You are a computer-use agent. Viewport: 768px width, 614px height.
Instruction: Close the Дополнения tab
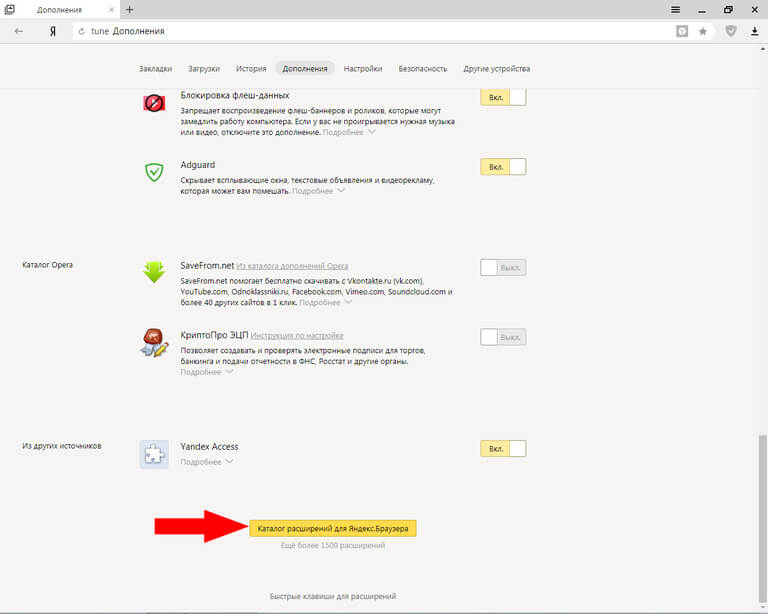coord(111,9)
